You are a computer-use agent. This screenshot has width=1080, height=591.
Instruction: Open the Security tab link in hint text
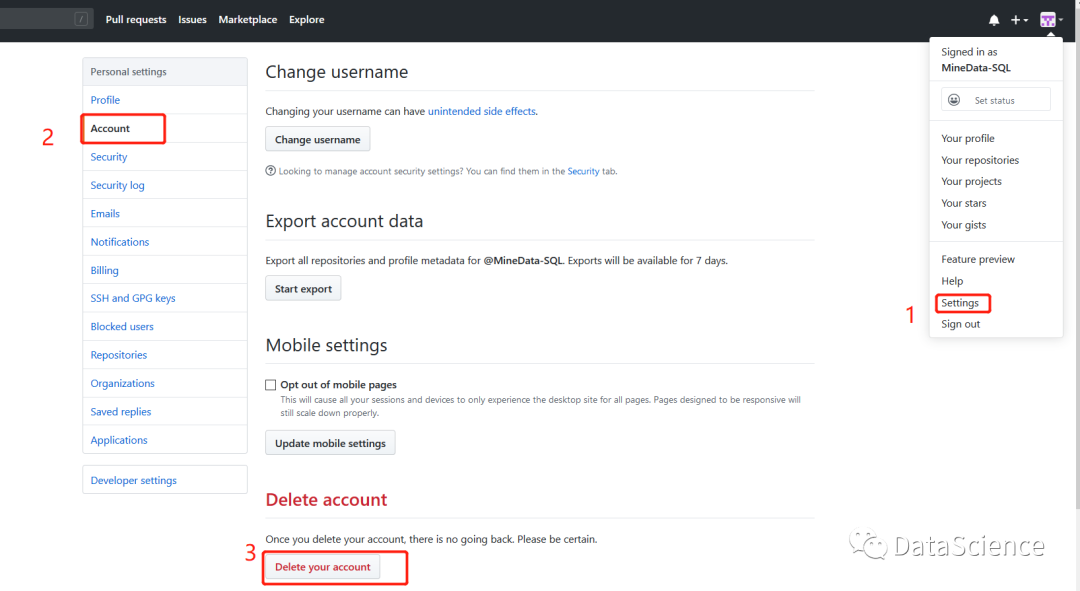coord(583,171)
